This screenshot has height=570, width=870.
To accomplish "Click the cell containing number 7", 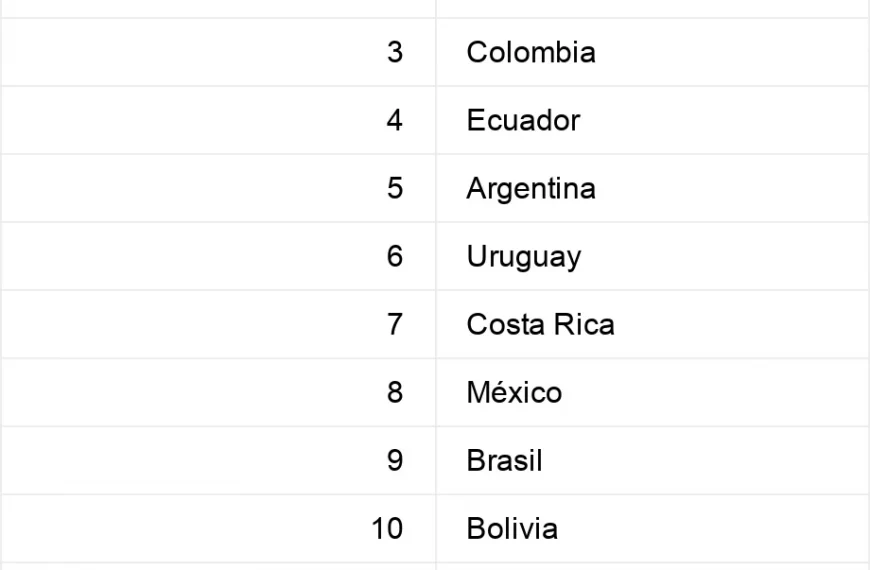I will point(219,324).
